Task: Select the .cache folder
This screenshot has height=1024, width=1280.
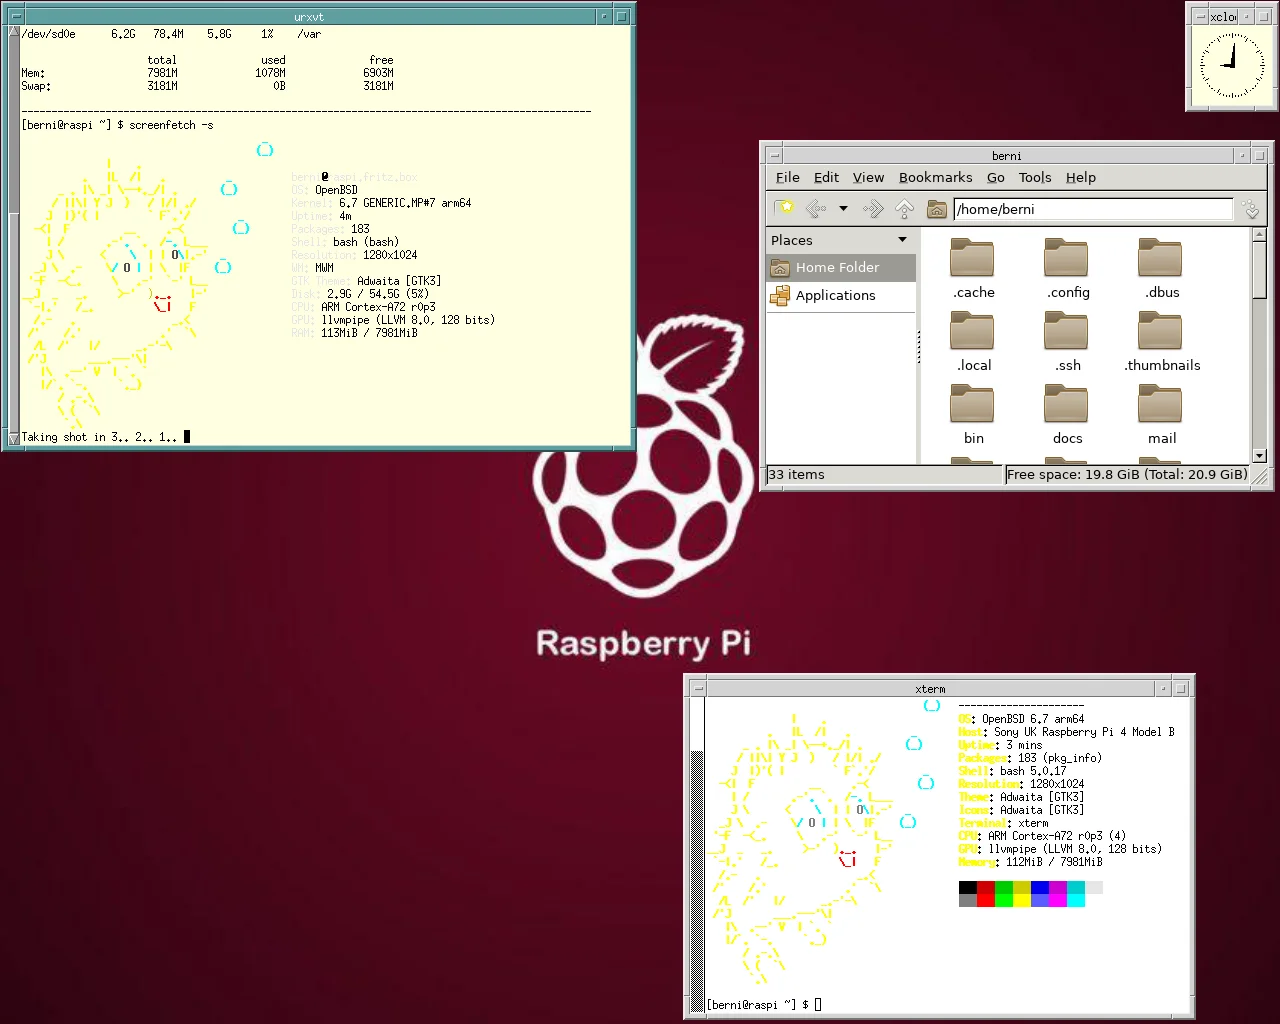Action: pos(973,268)
